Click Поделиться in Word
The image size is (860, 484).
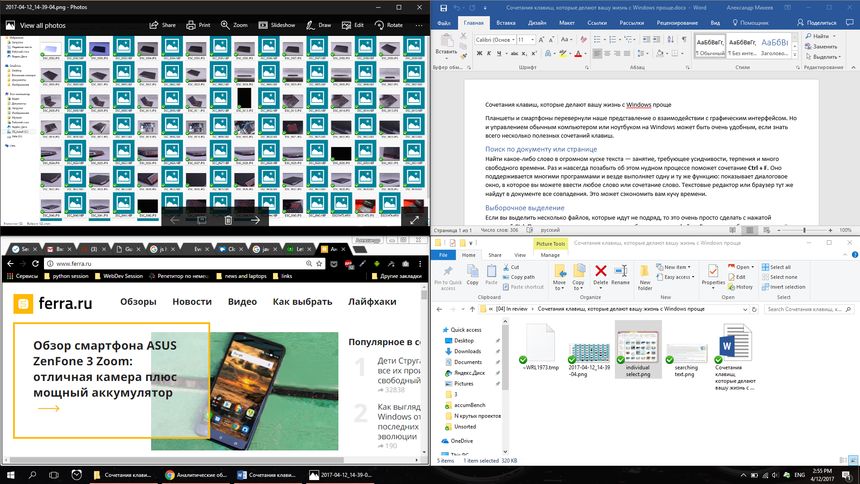[817, 23]
